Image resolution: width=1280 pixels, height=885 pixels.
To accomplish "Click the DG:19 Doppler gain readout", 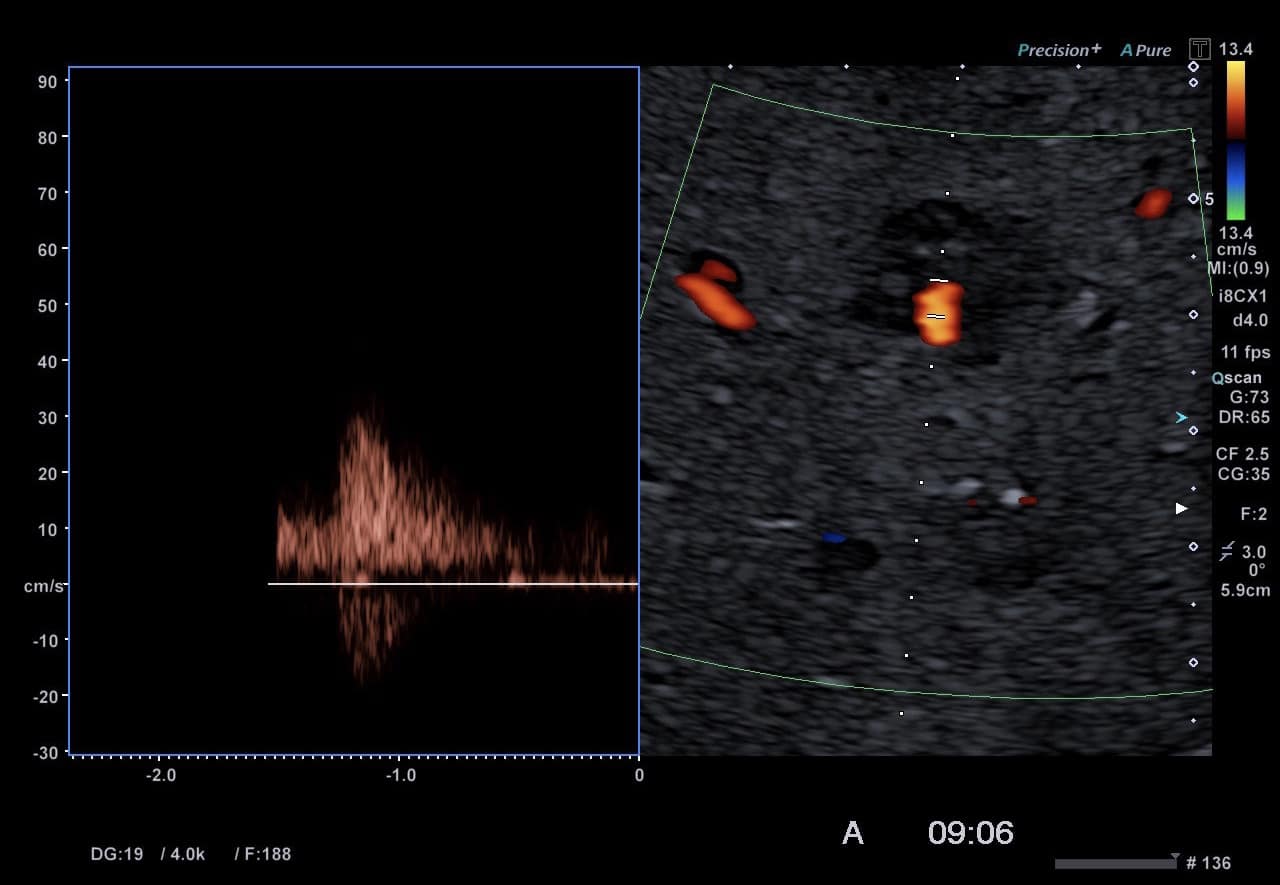I will coord(117,854).
